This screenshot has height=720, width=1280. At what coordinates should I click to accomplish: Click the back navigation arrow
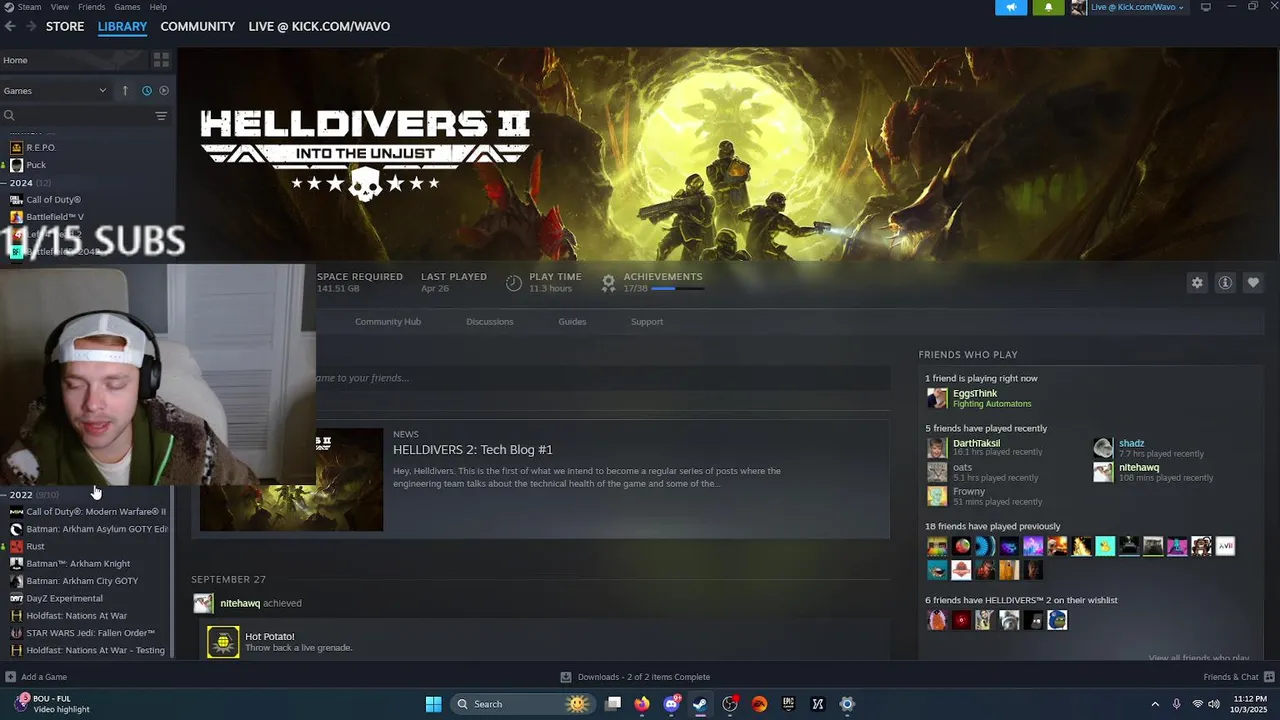coord(10,27)
